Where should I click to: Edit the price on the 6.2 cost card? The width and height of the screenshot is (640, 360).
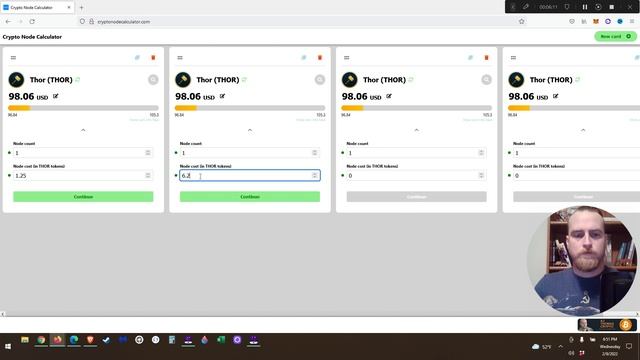(222, 96)
